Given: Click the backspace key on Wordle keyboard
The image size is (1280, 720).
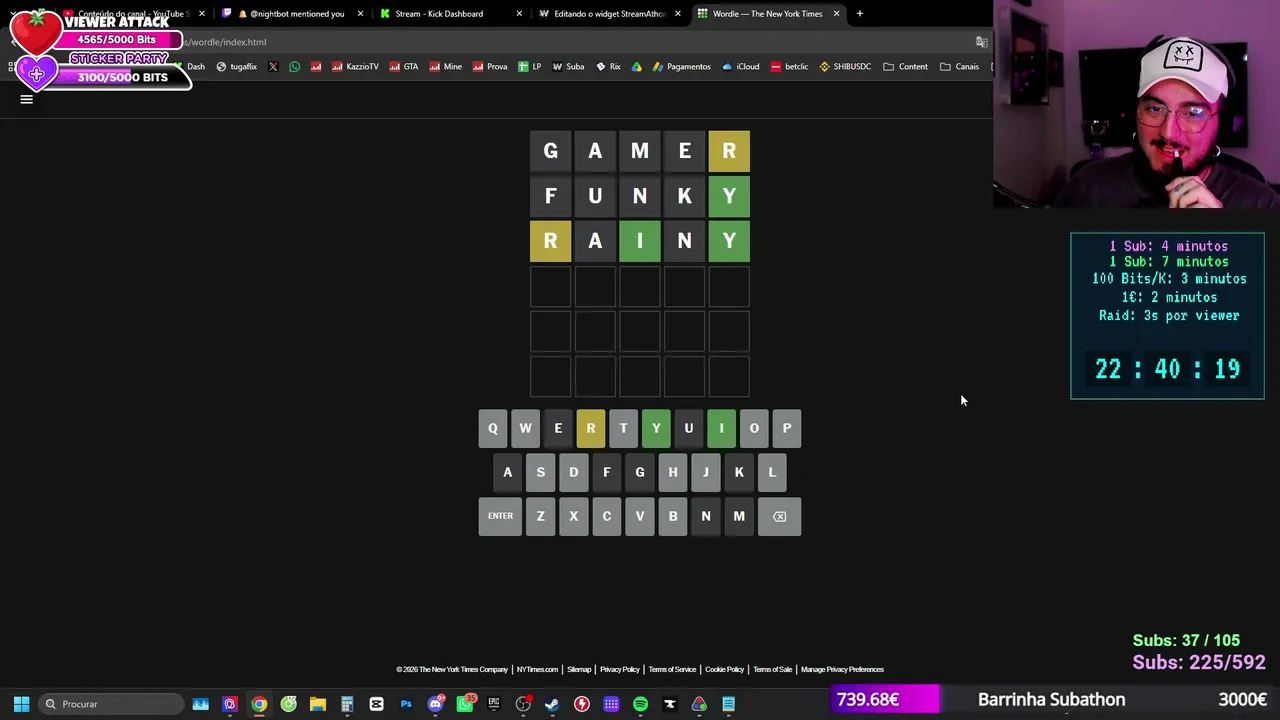Looking at the screenshot, I should point(779,516).
